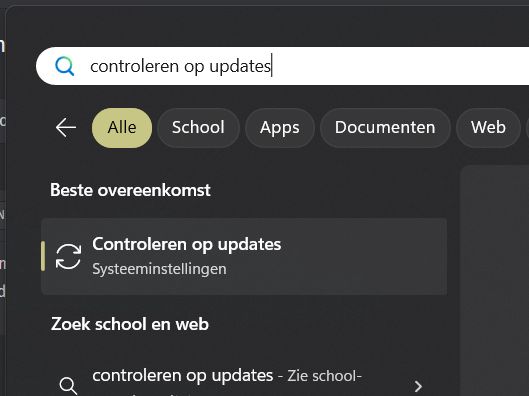Viewport: 529px width, 396px height.
Task: Switch to the Web filter
Action: pyautogui.click(x=488, y=128)
